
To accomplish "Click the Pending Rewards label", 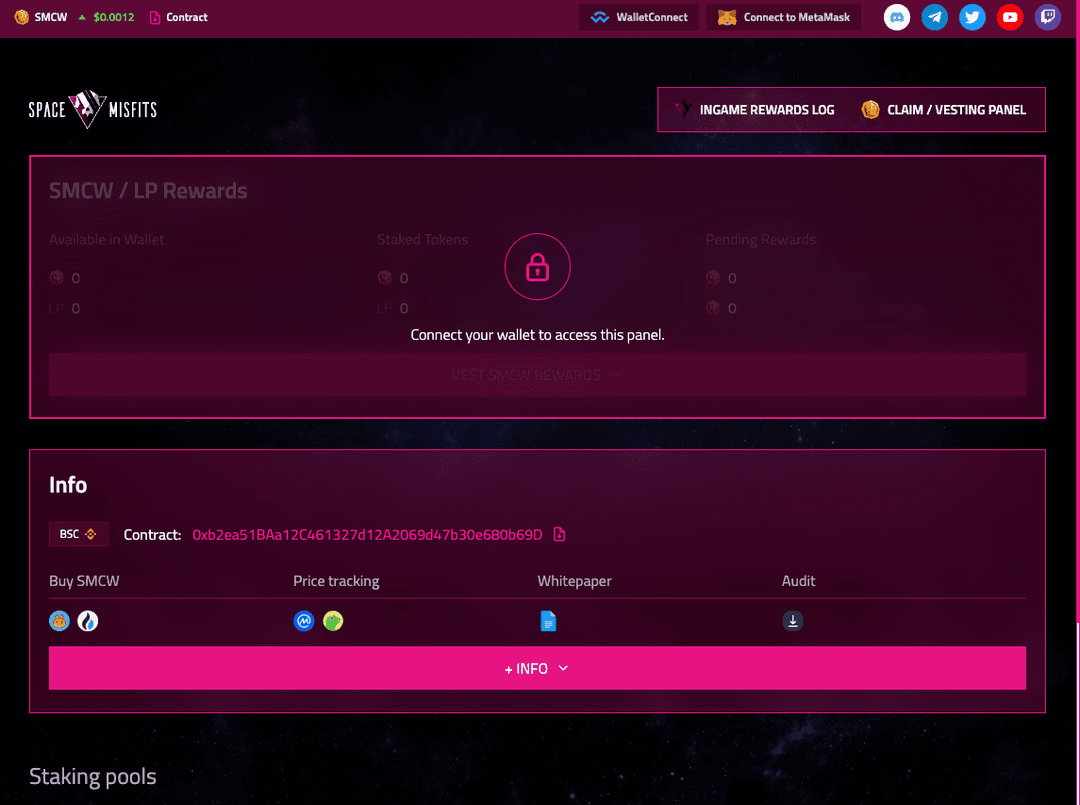I will (x=760, y=240).
